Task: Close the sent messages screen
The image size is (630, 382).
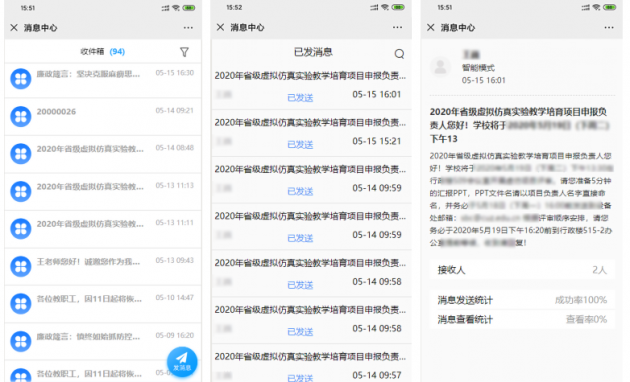Action: pyautogui.click(x=220, y=27)
